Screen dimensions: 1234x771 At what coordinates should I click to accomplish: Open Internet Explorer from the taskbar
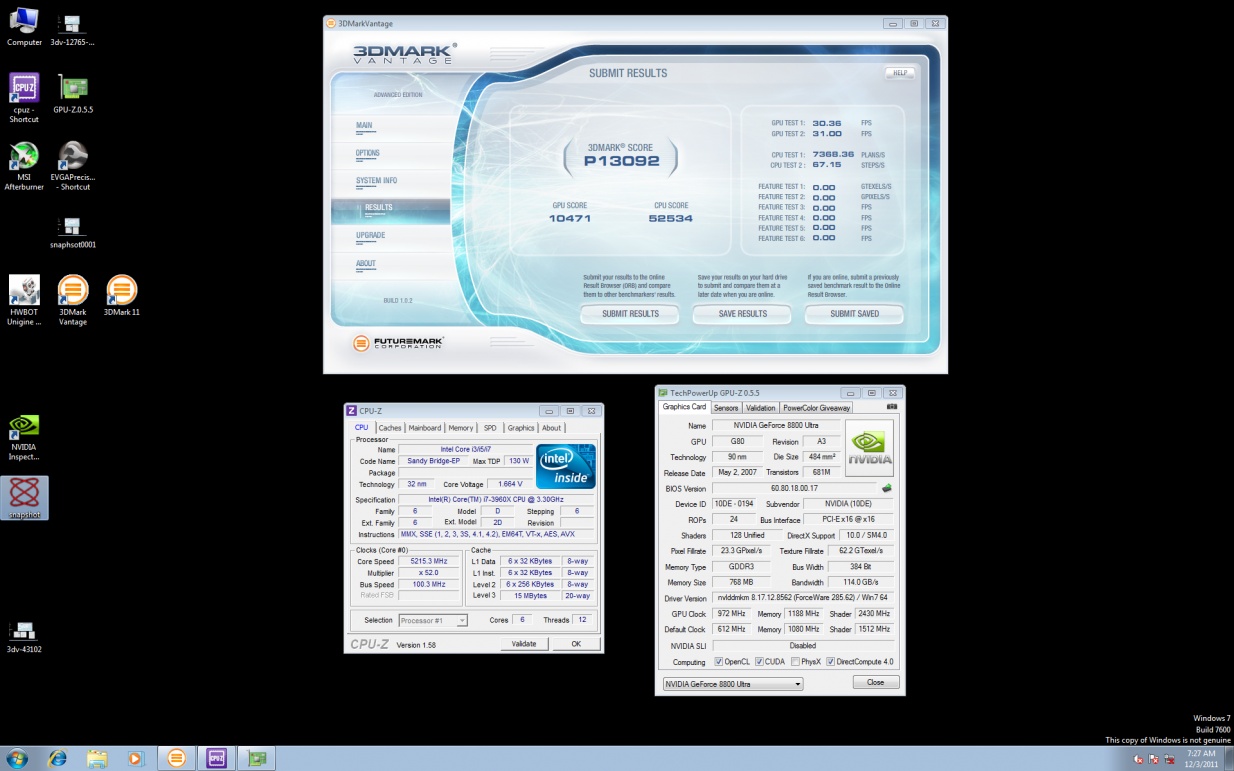pos(56,758)
